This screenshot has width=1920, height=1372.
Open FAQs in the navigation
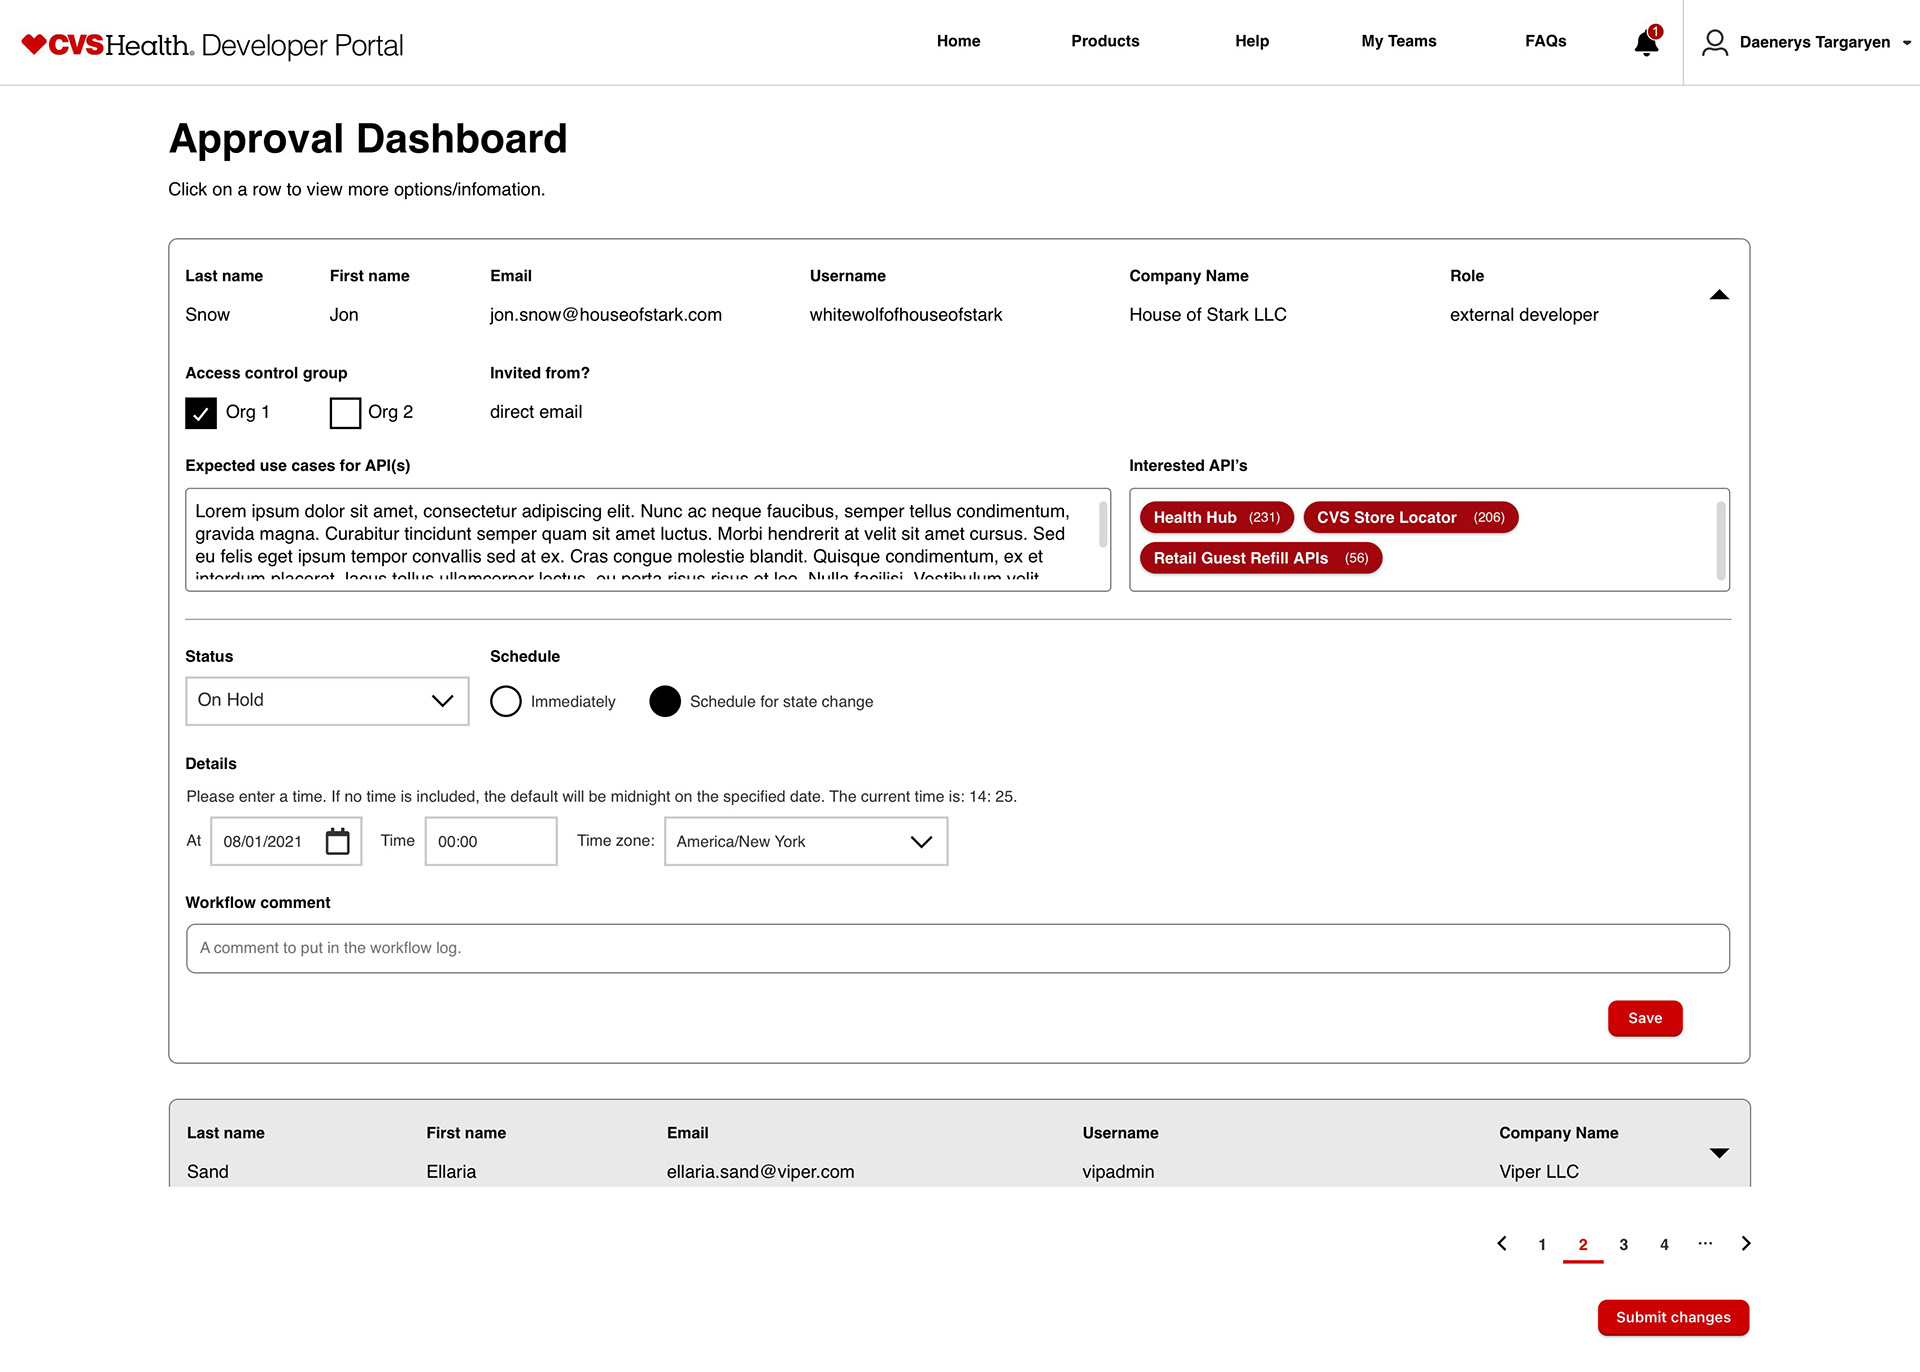pyautogui.click(x=1545, y=41)
